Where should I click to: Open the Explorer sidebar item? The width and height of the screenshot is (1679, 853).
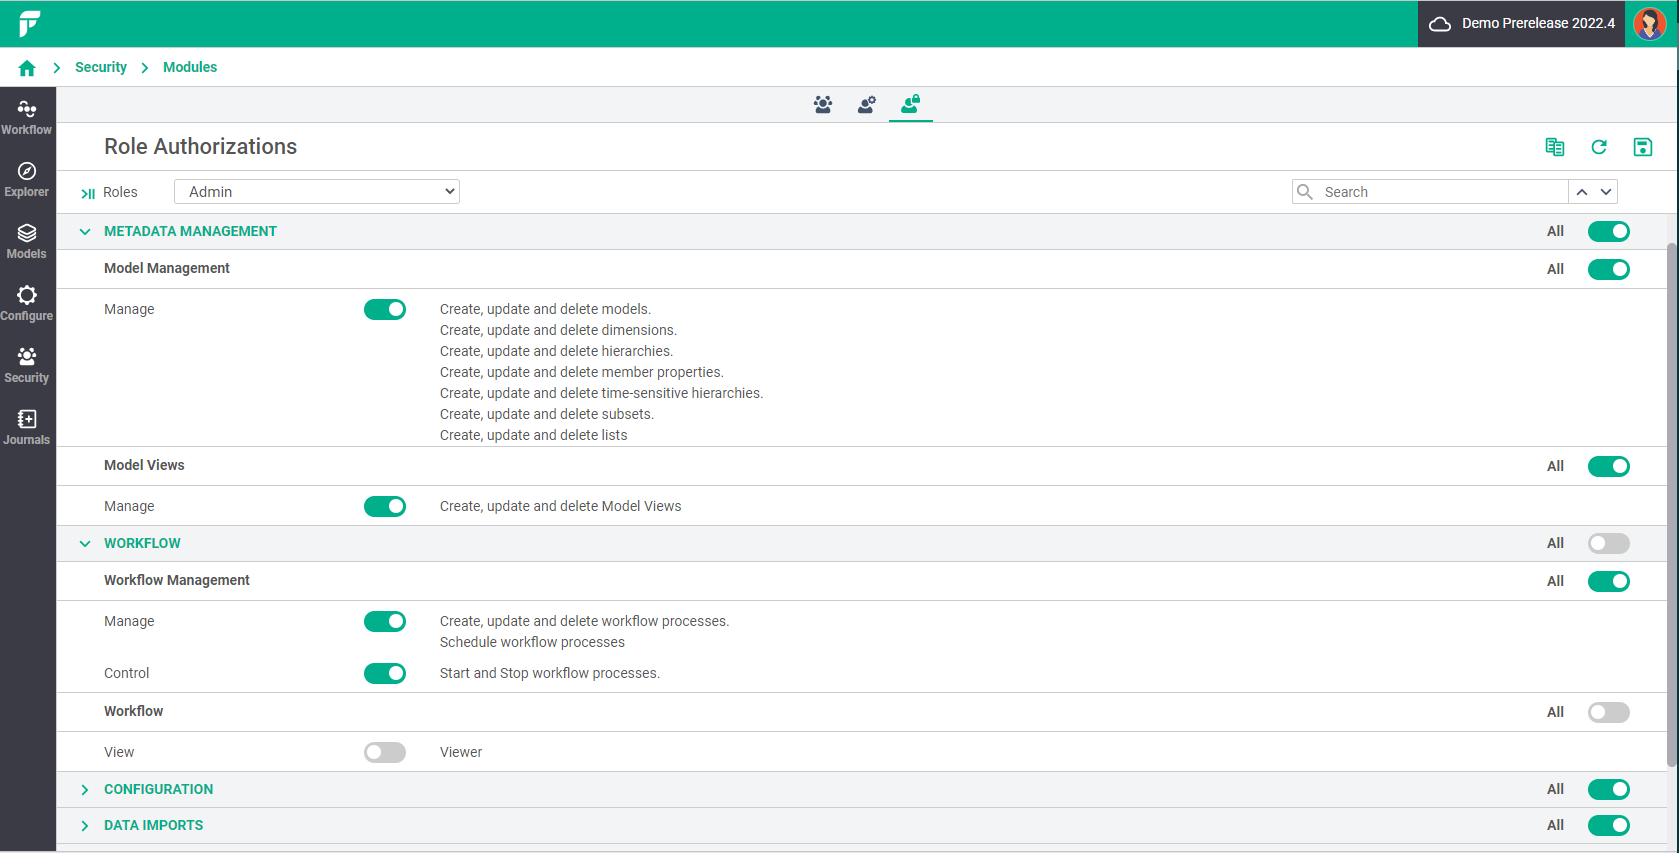[x=27, y=179]
